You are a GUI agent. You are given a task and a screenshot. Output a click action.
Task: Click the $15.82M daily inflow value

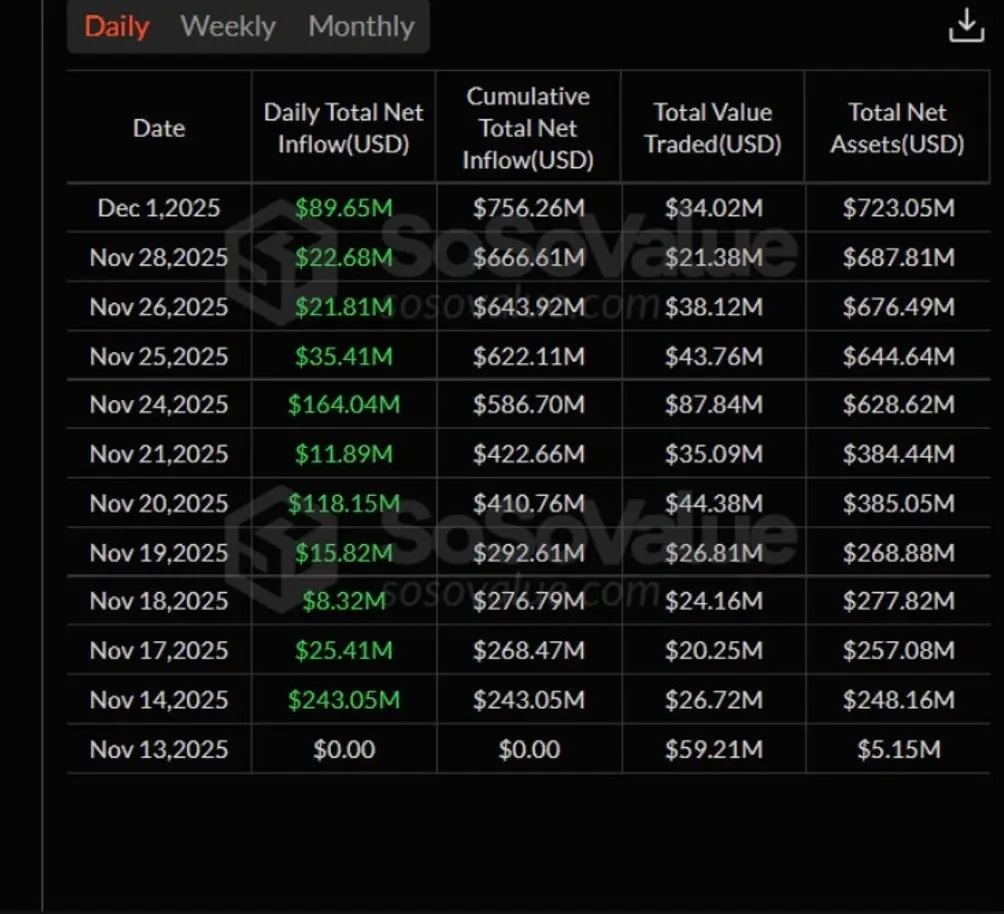[344, 552]
